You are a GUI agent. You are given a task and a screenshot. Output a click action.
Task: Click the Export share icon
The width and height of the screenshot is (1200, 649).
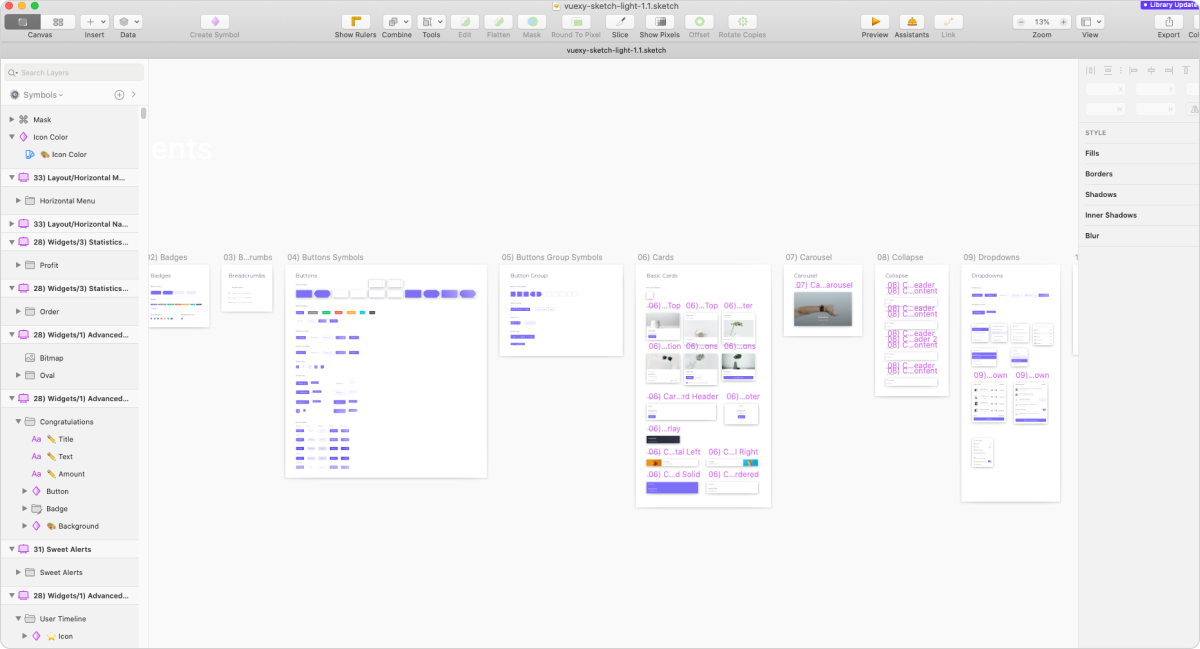click(x=1168, y=21)
